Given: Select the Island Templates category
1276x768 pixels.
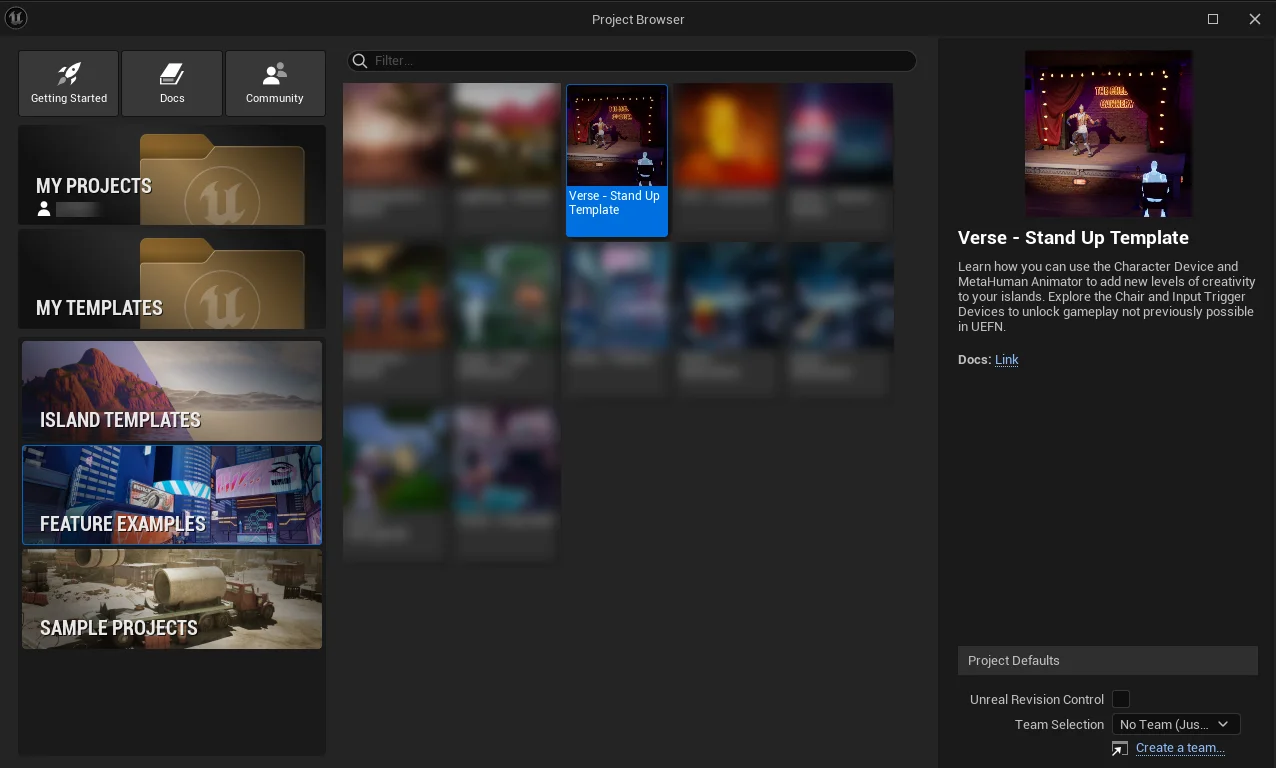Looking at the screenshot, I should click(172, 391).
